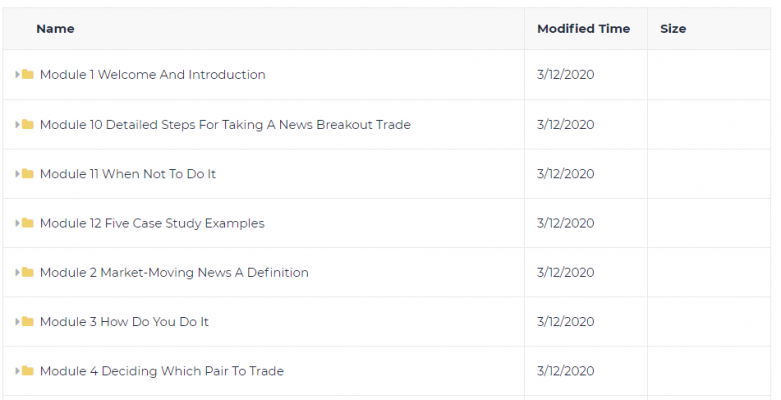Sort by the Modified Time column header
Viewport: 781px width, 400px height.
(583, 29)
